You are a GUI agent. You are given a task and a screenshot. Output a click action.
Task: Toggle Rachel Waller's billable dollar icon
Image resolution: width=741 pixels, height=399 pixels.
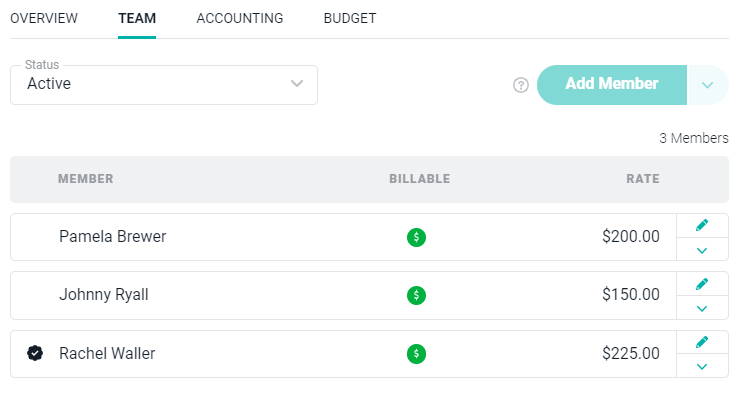[416, 354]
